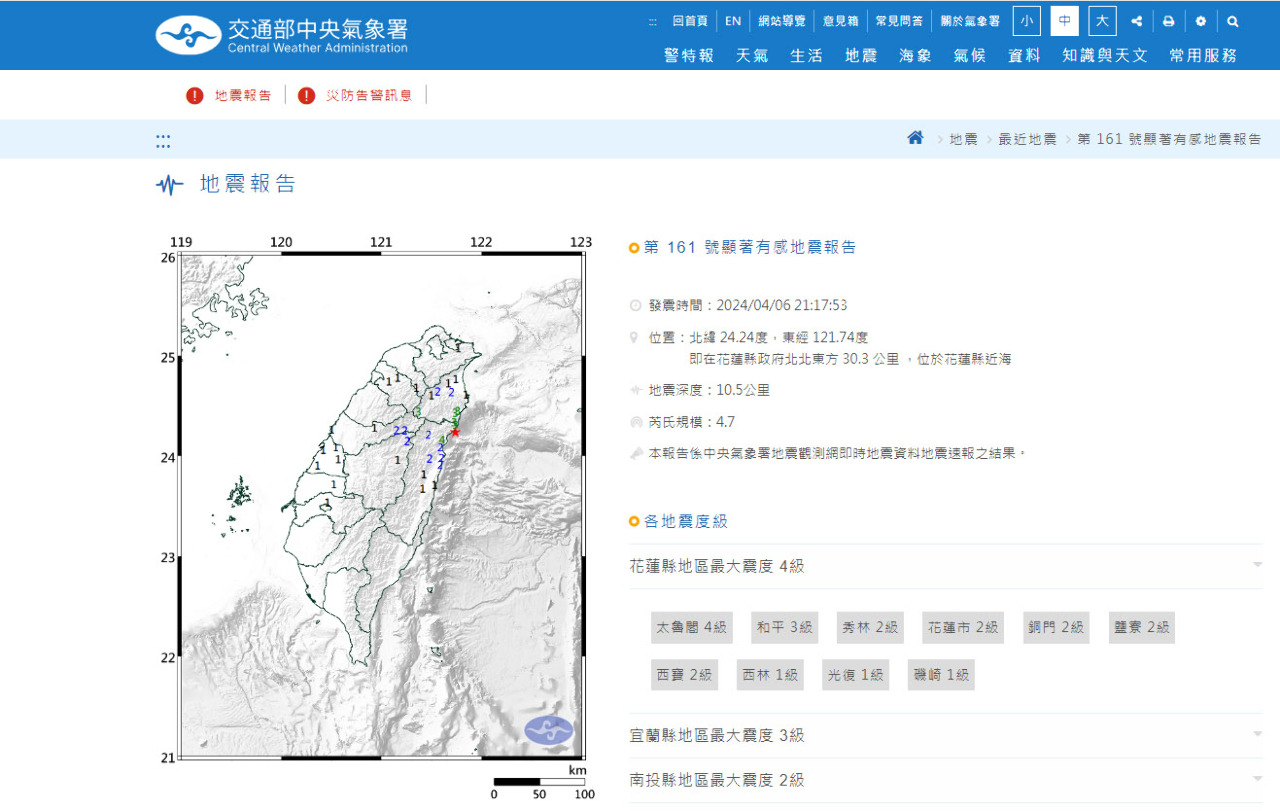This screenshot has width=1280, height=811.
Task: Click the 西林 1級 station tag
Action: [770, 674]
